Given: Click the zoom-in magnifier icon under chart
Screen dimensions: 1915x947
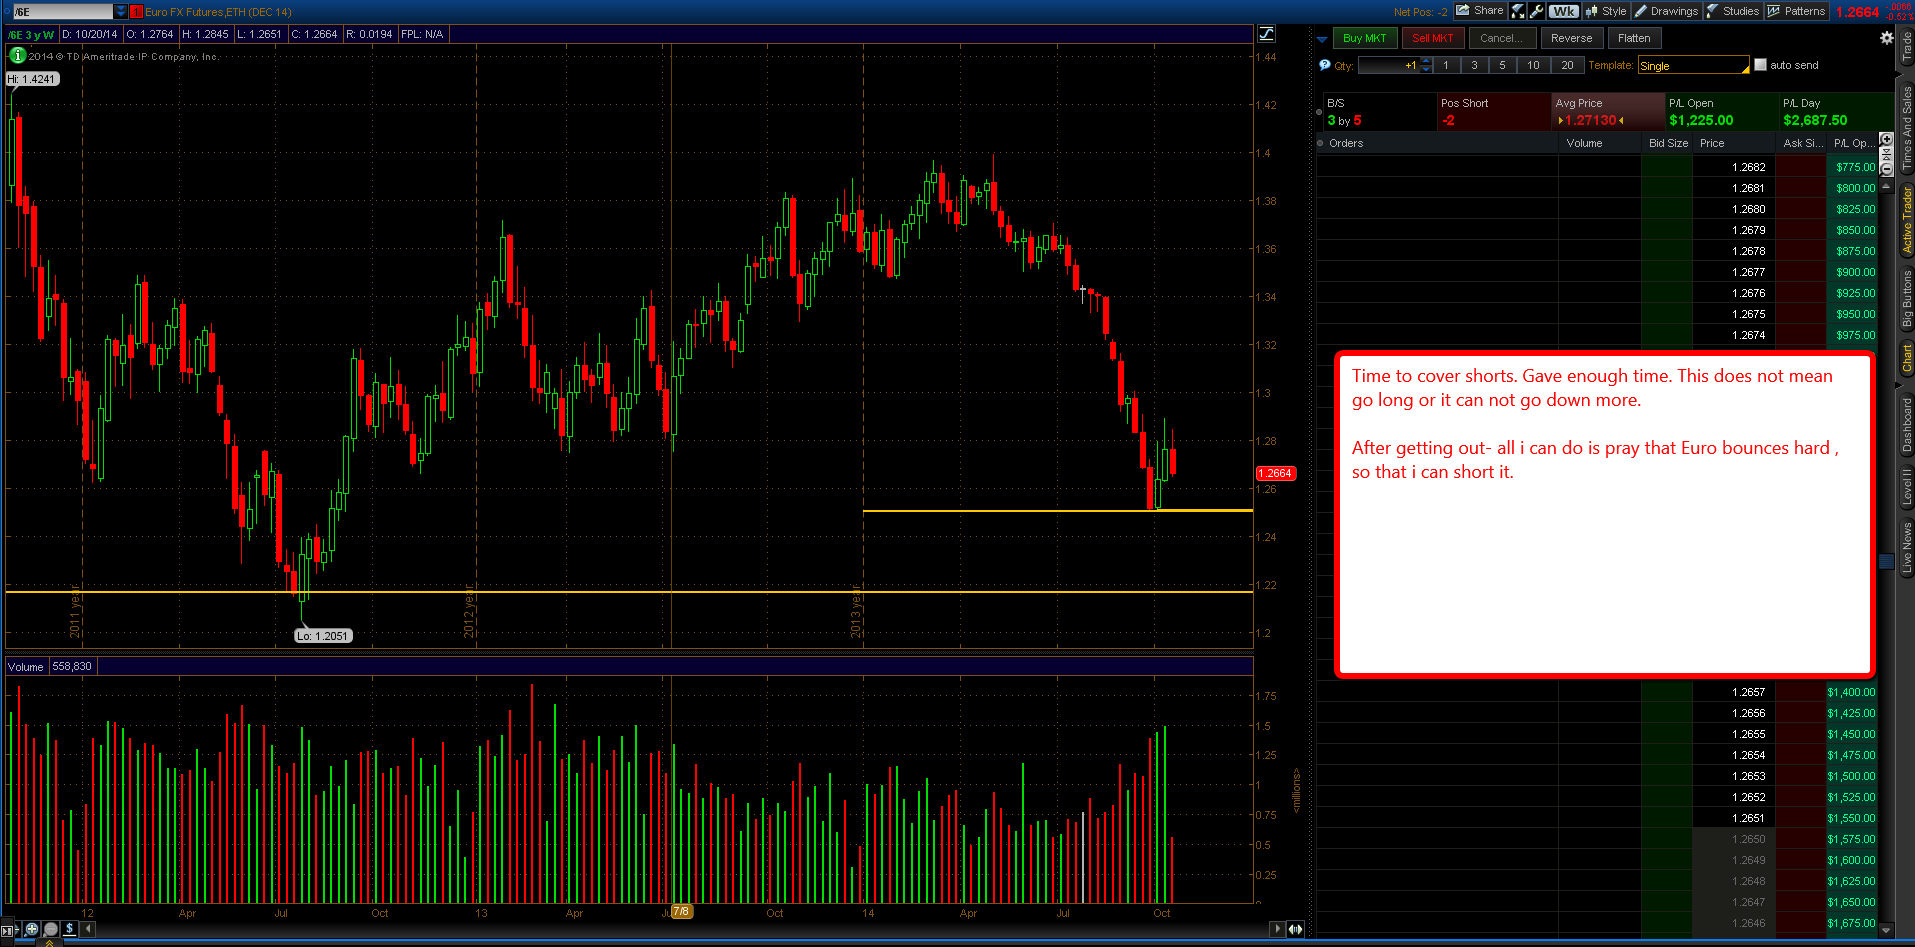Looking at the screenshot, I should pyautogui.click(x=32, y=929).
